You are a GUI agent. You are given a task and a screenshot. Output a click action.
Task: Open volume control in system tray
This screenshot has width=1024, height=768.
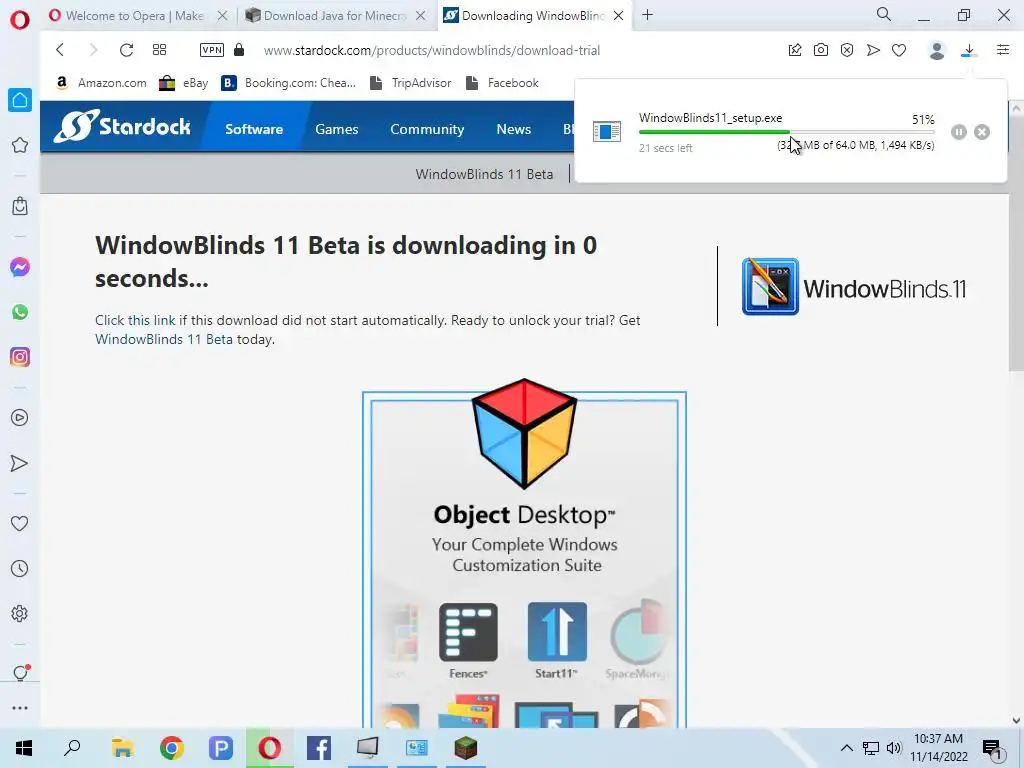(894, 748)
